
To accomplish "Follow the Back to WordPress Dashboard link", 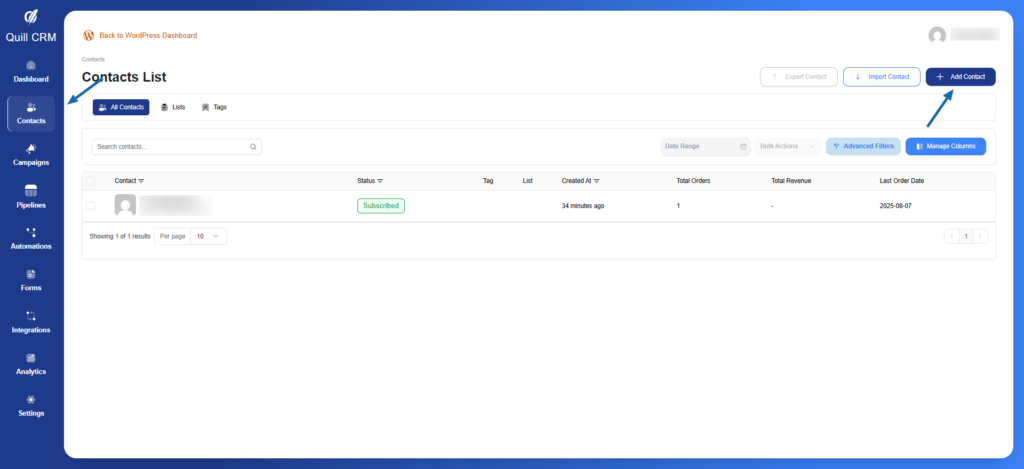I will pyautogui.click(x=147, y=35).
